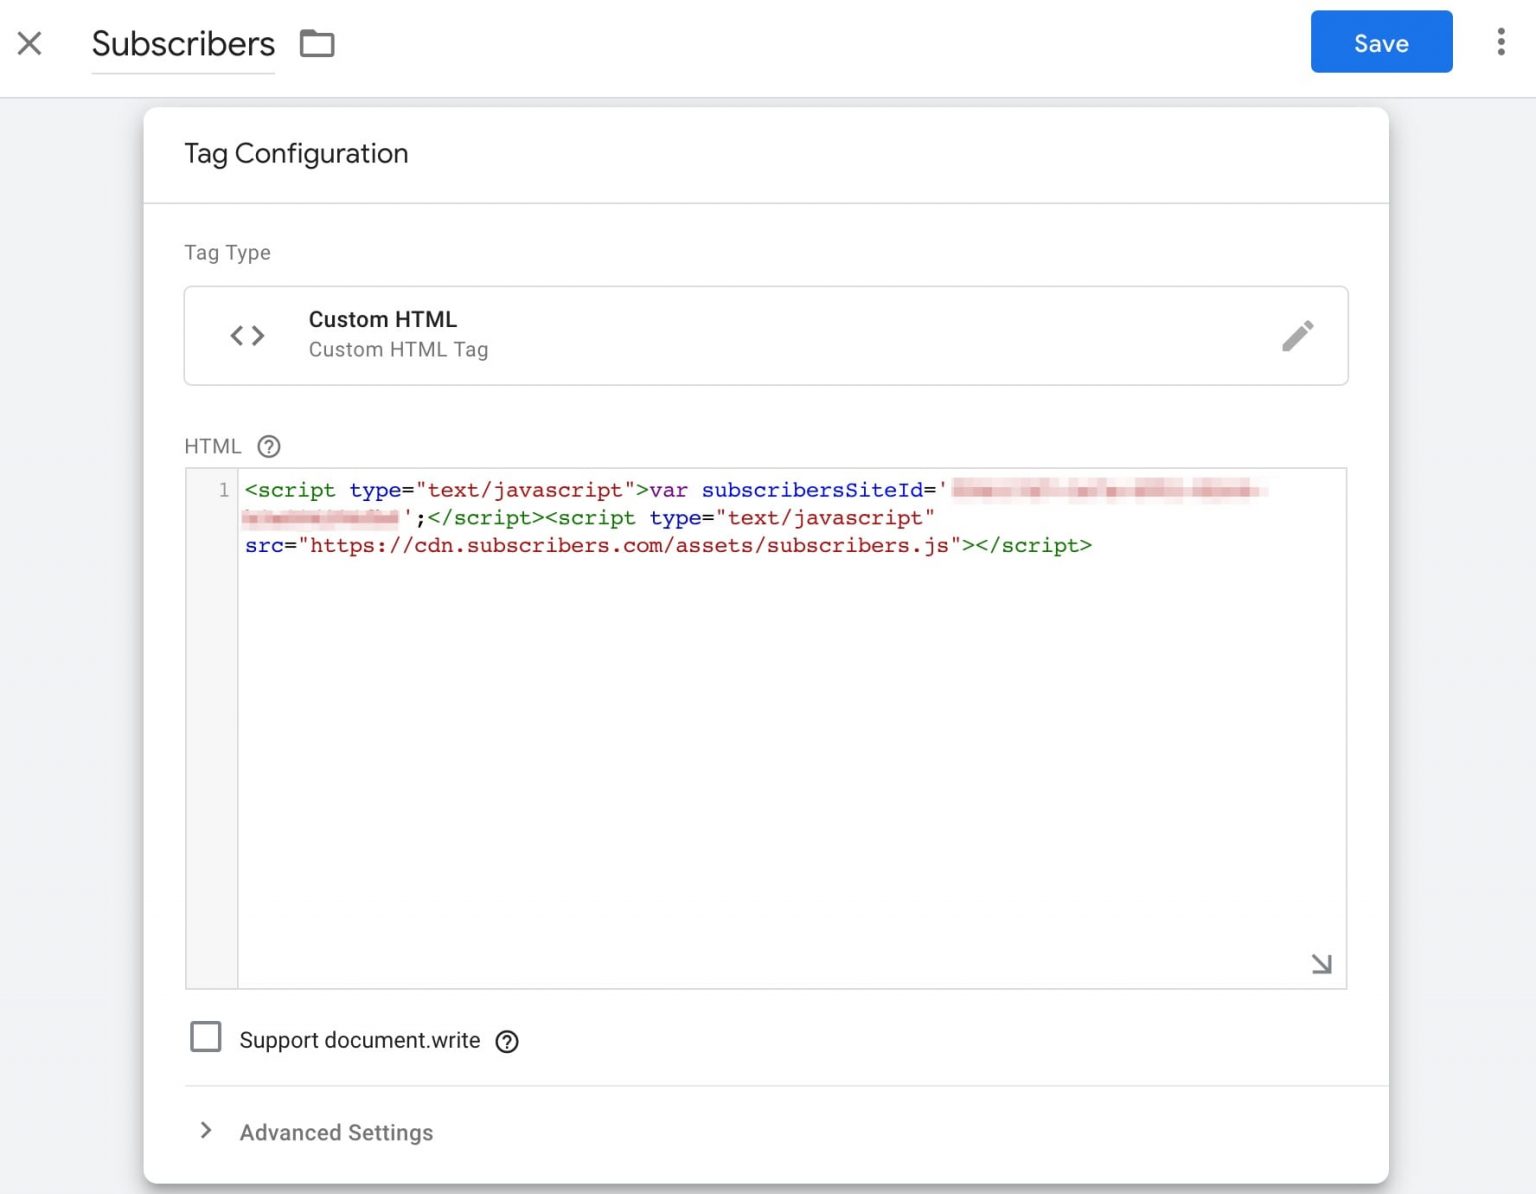Viewport: 1536px width, 1194px height.
Task: Open the help icon beside Support document.write
Action: (x=507, y=1042)
